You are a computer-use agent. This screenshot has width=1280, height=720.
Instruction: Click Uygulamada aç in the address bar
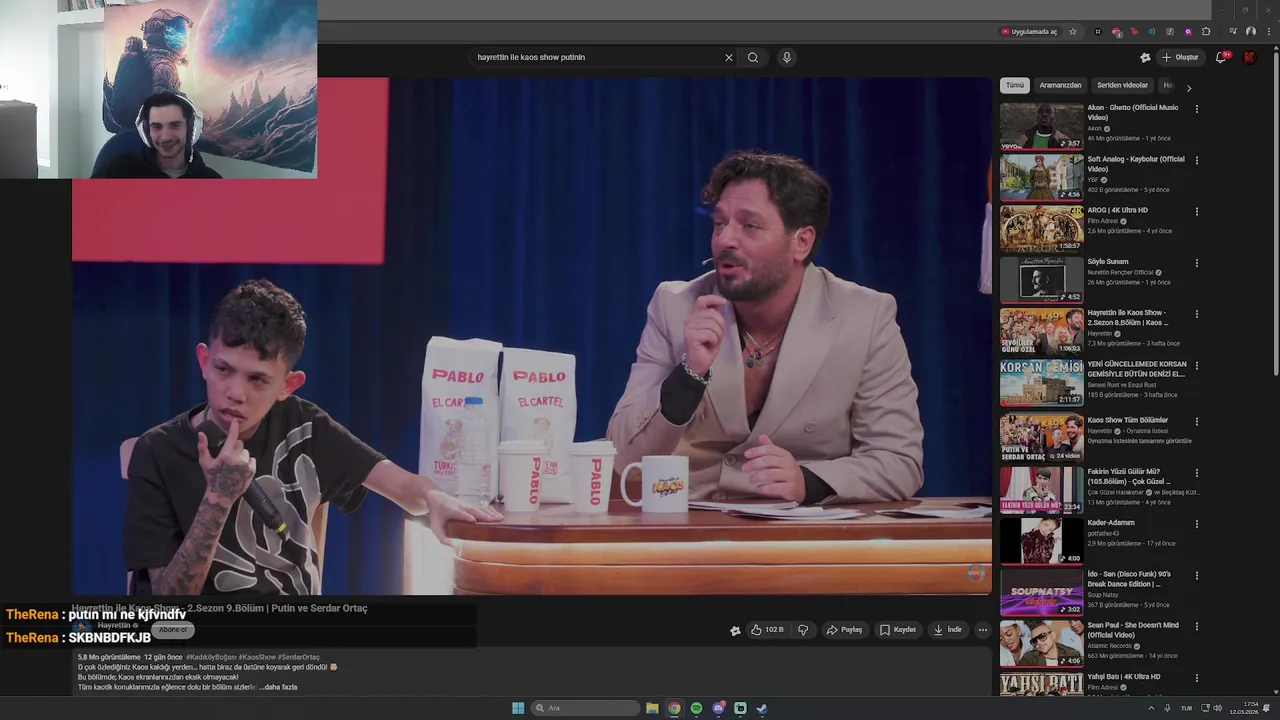[1029, 31]
